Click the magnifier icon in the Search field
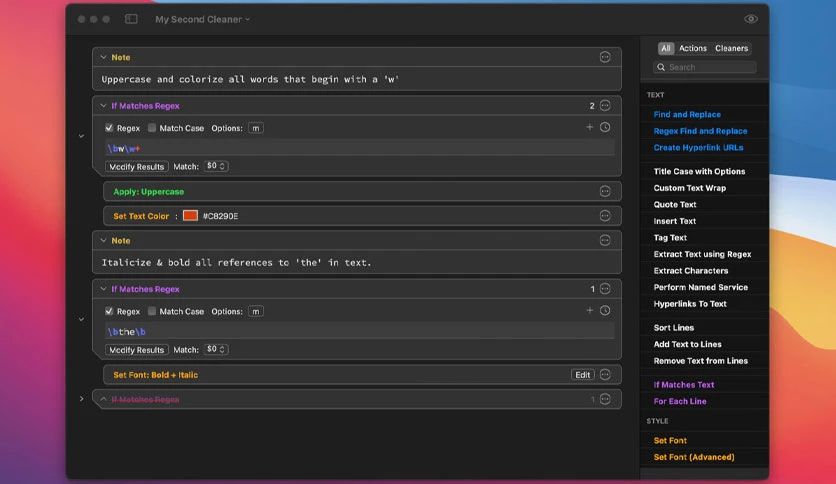The image size is (836, 484). 661,67
